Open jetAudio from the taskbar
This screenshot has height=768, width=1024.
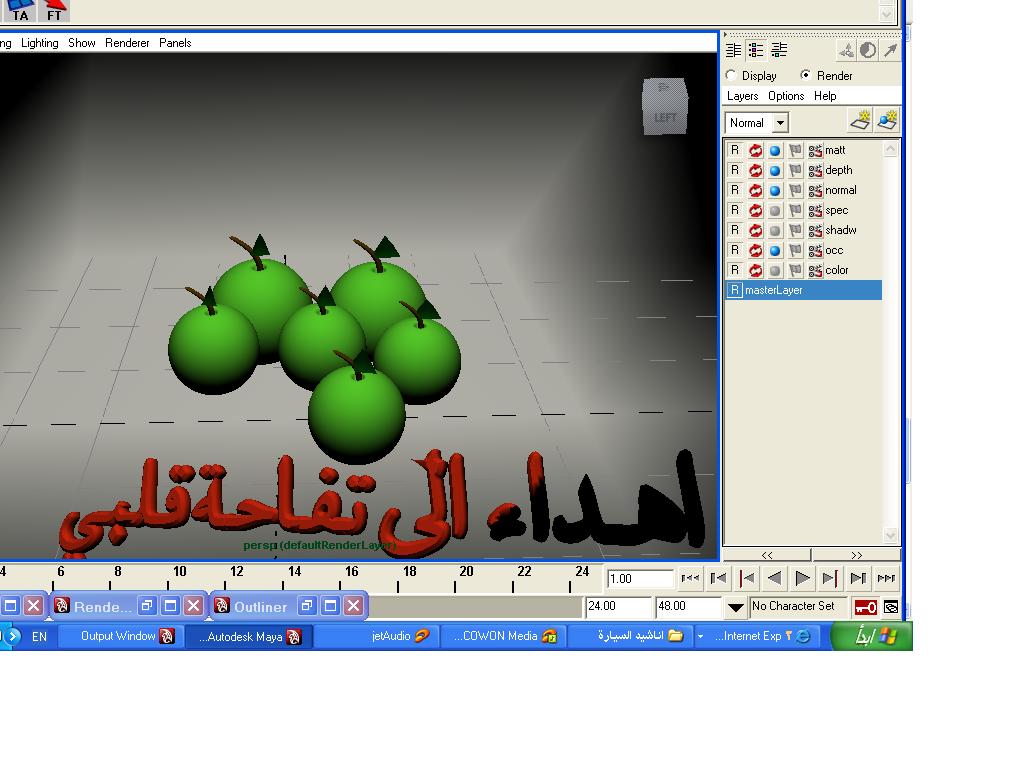coord(376,636)
